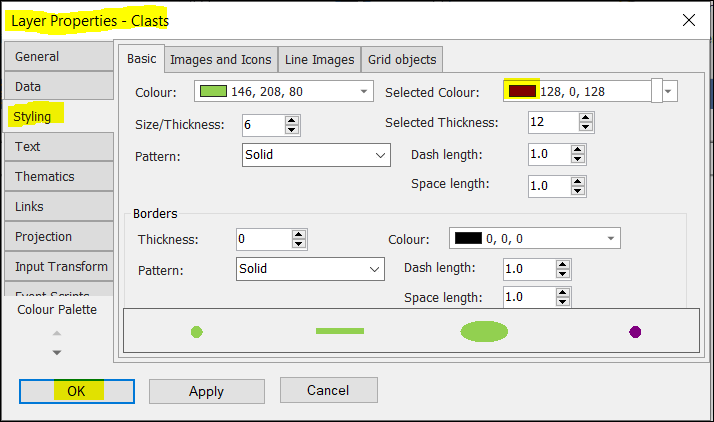The height and width of the screenshot is (422, 714).
Task: Click the green Colour swatch
Action: tap(213, 92)
